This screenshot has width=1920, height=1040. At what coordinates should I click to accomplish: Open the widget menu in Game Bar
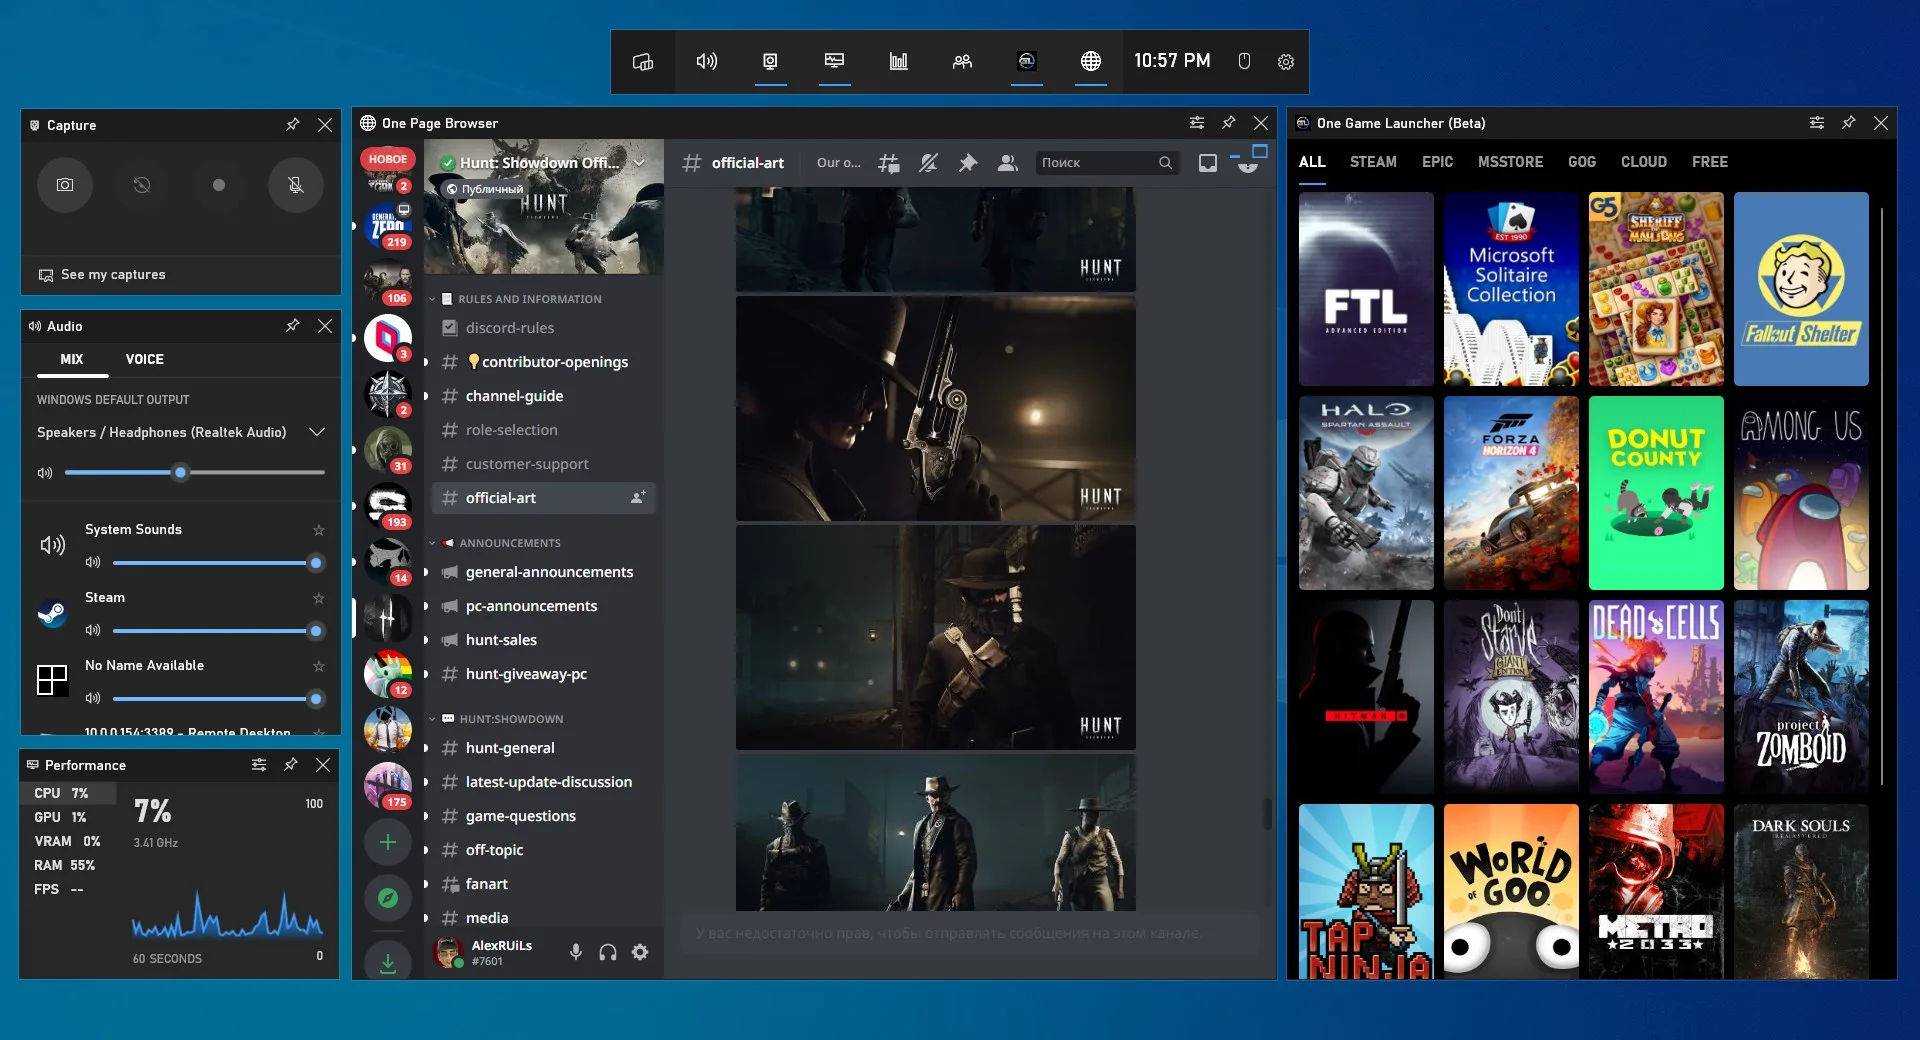tap(642, 62)
